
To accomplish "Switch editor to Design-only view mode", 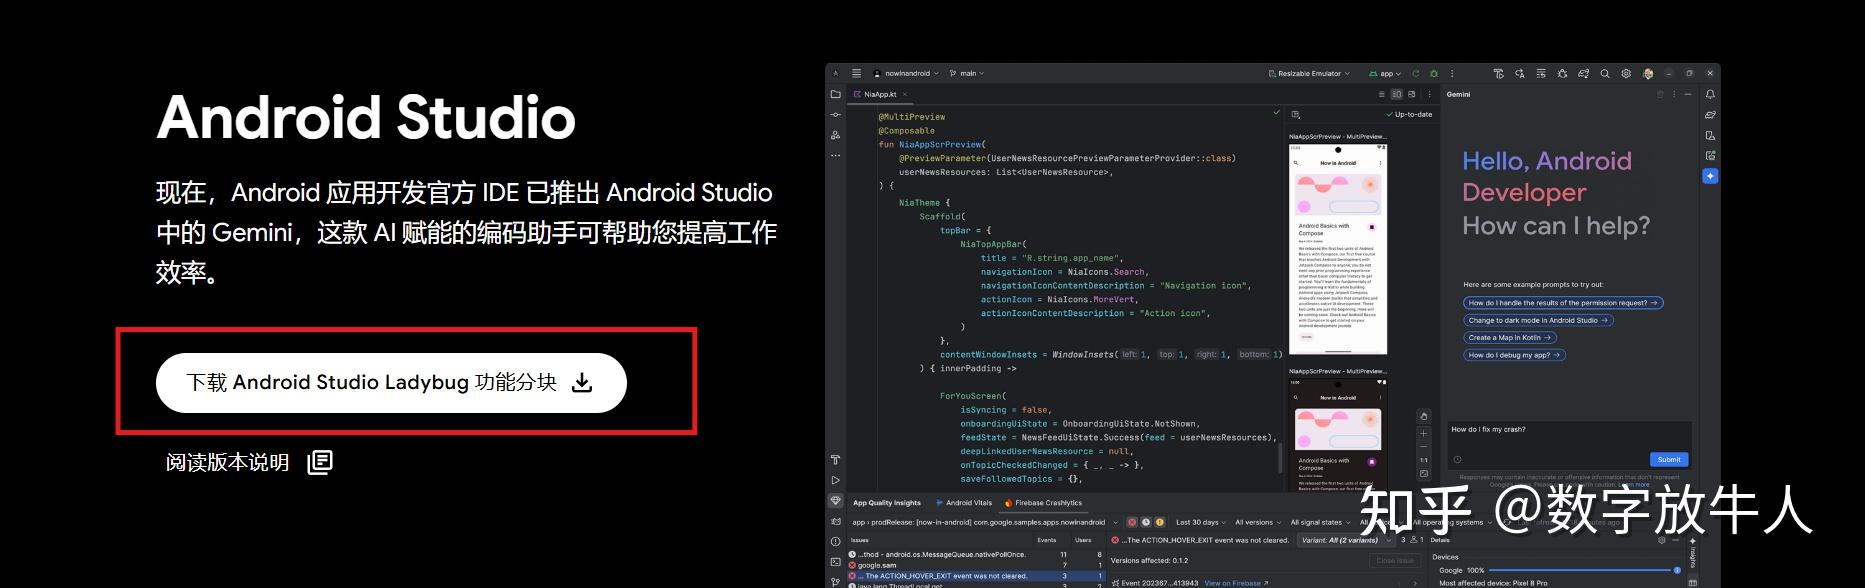I will 1412,94.
